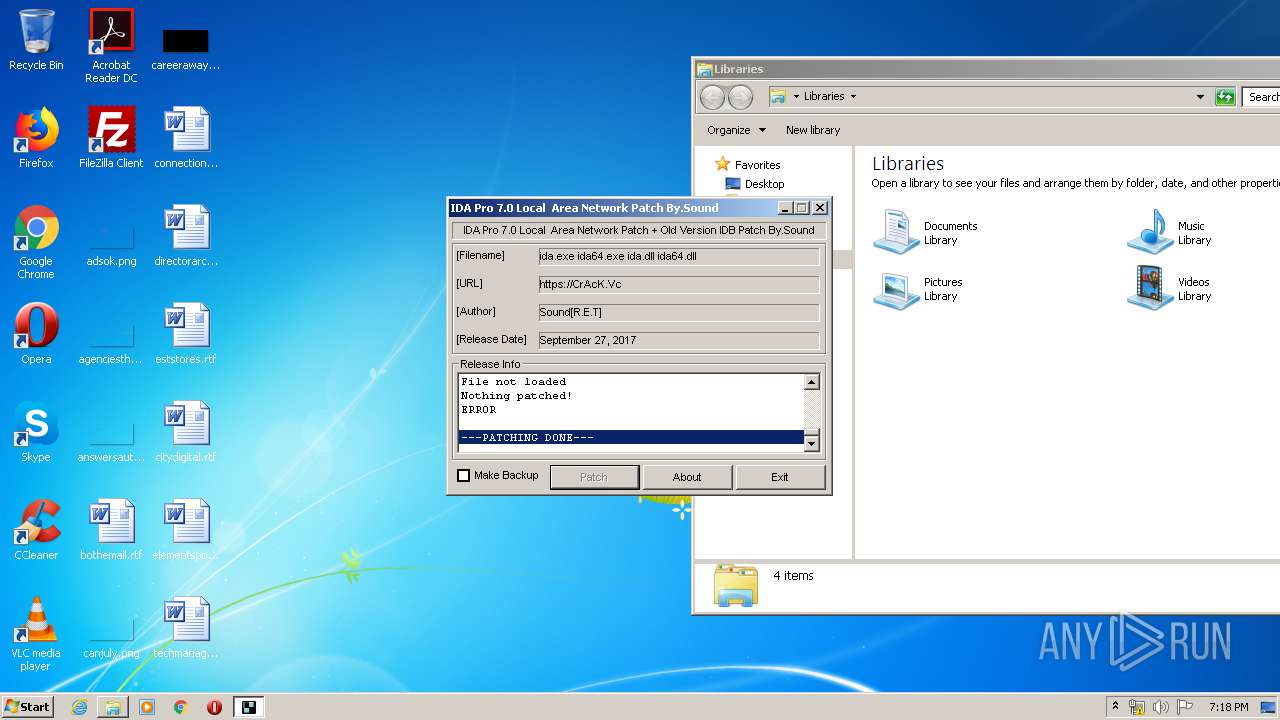
Task: Click the Patch button
Action: point(594,477)
